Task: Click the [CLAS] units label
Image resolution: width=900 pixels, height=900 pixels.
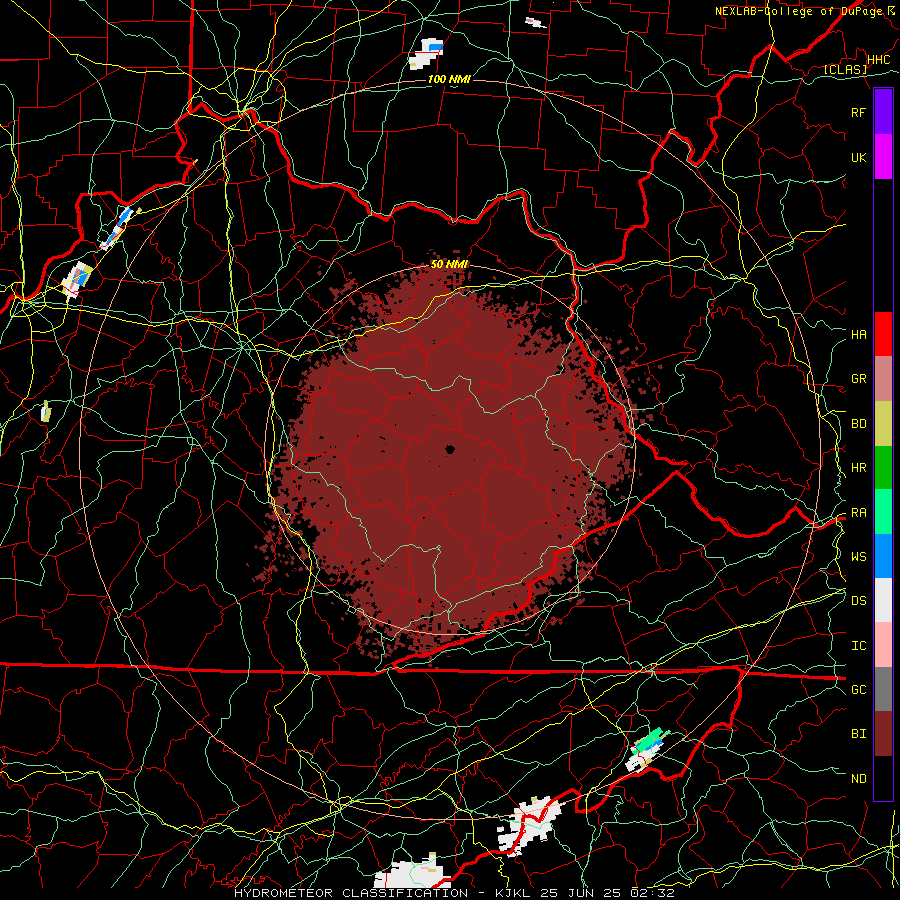Action: tap(845, 69)
